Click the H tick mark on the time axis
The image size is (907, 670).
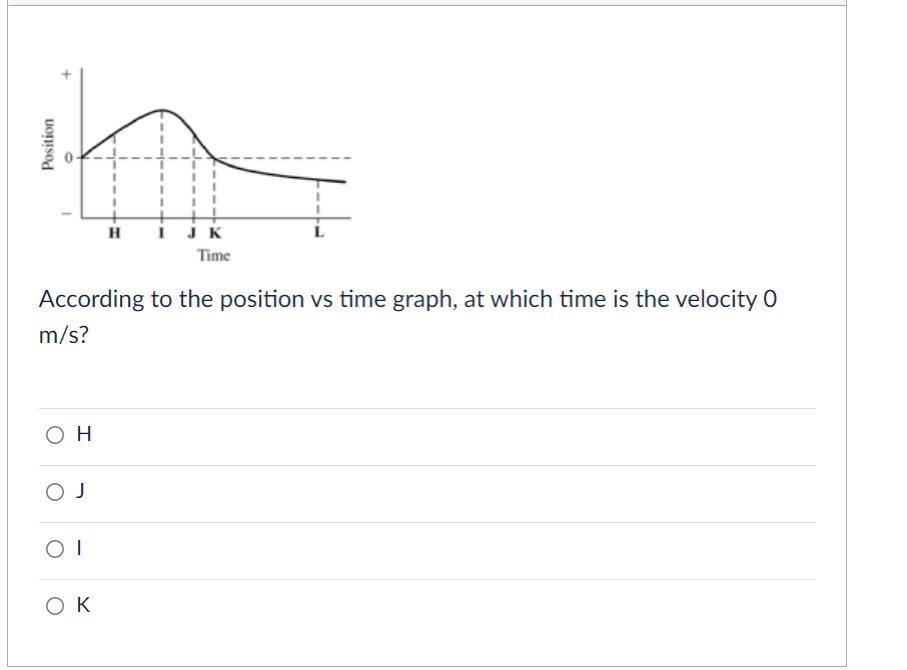(115, 234)
